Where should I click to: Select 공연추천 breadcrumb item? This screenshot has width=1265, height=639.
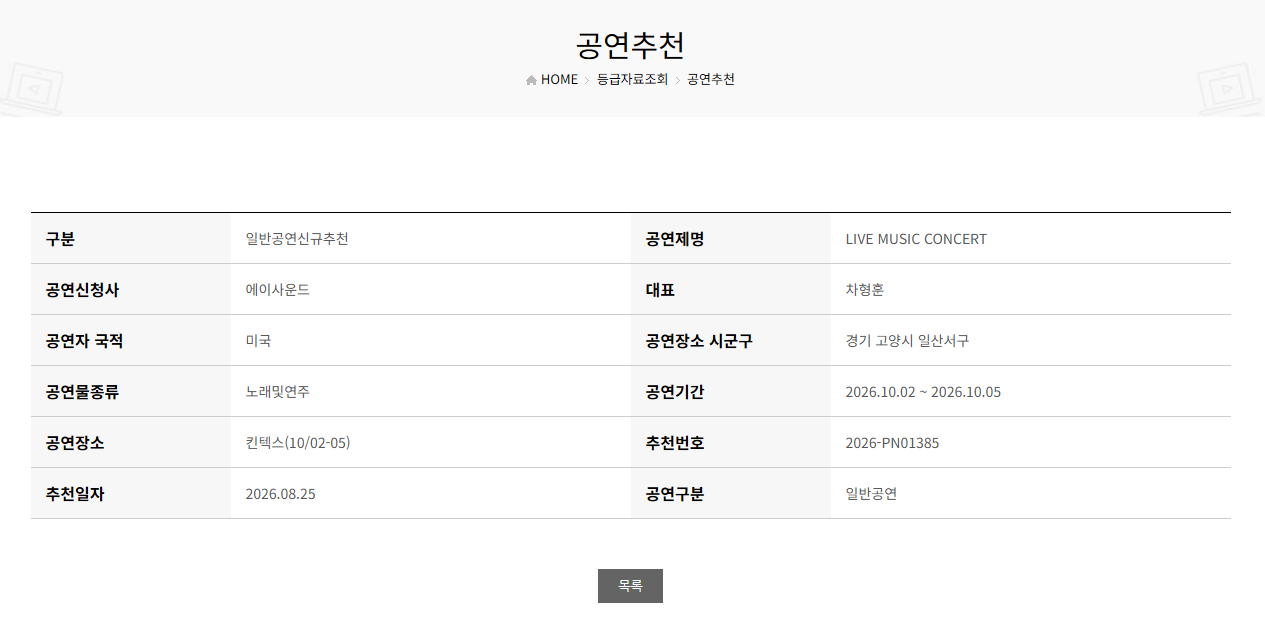[x=711, y=79]
